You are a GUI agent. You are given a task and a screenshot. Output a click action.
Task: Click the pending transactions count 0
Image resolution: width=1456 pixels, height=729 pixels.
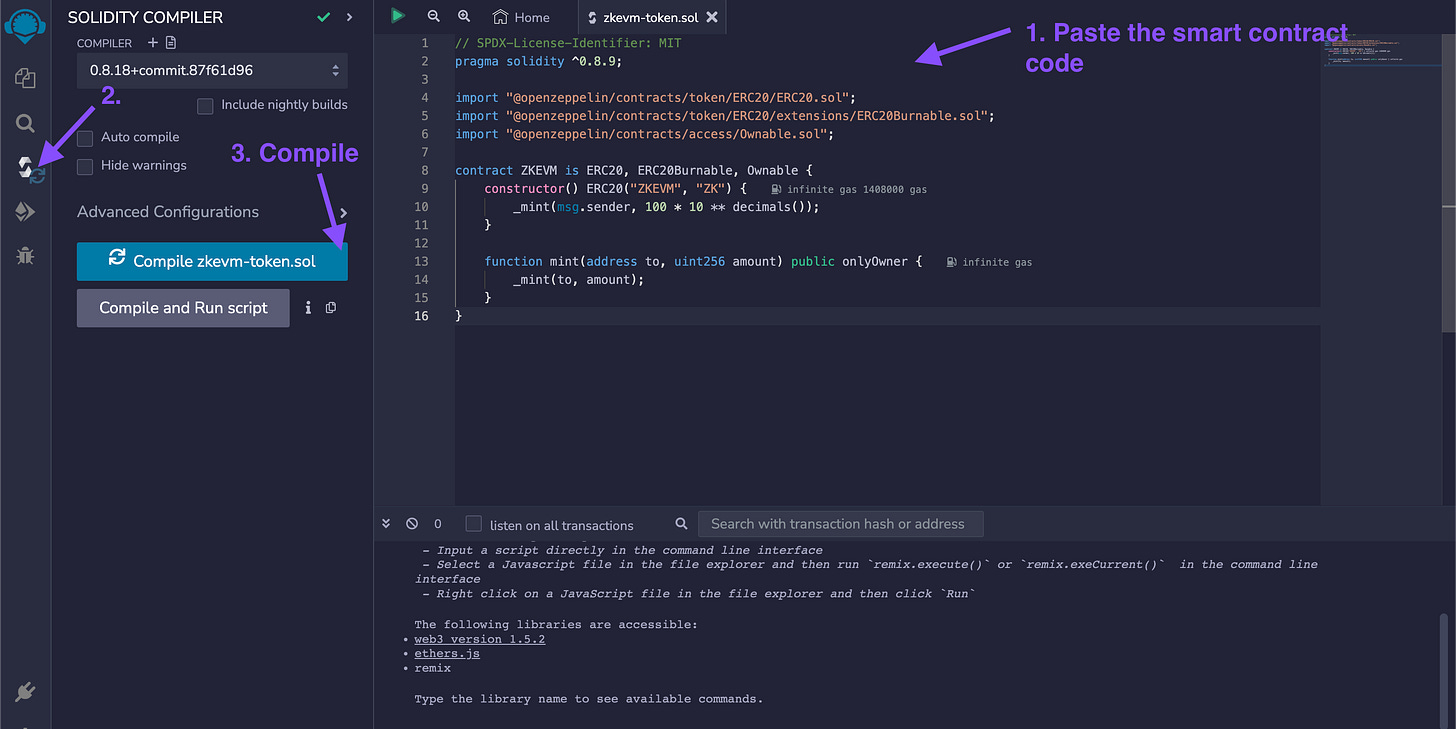(x=437, y=524)
